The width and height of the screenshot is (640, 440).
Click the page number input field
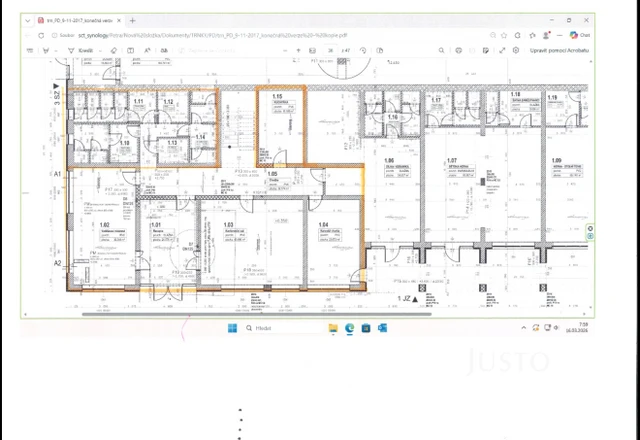331,51
